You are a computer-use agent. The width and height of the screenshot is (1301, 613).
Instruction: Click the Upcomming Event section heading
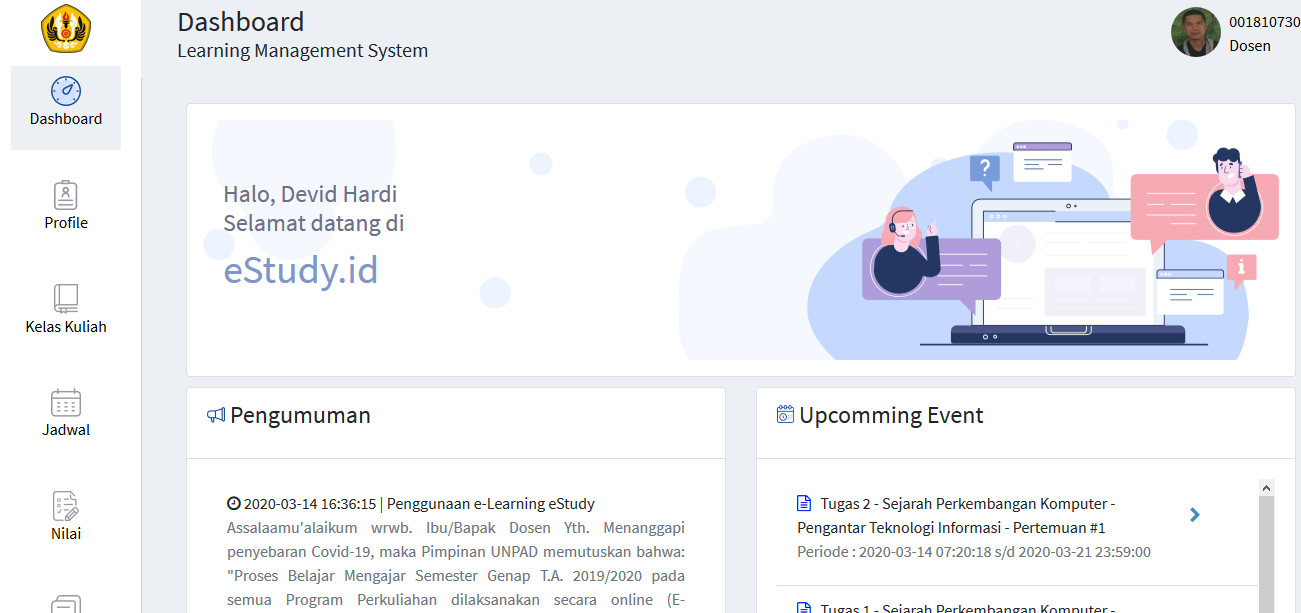[892, 415]
